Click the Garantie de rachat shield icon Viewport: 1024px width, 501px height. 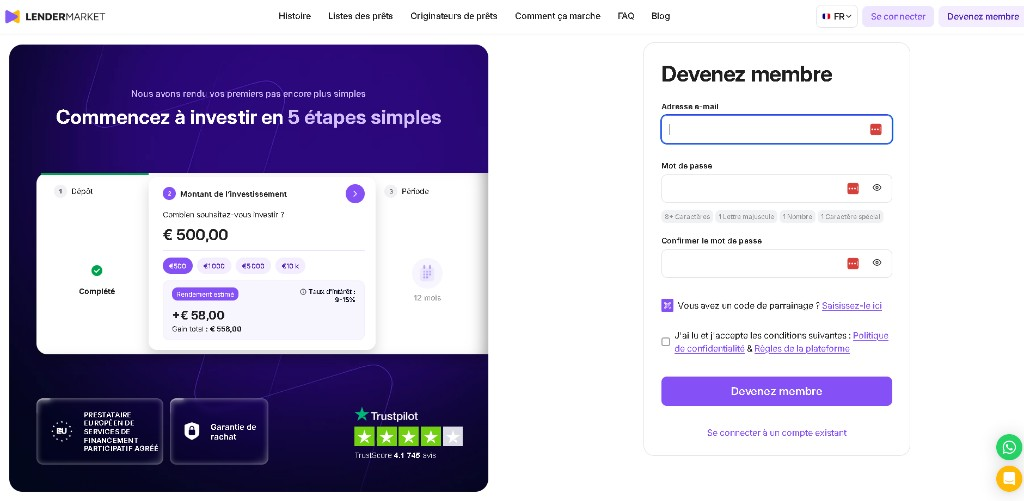pos(191,431)
